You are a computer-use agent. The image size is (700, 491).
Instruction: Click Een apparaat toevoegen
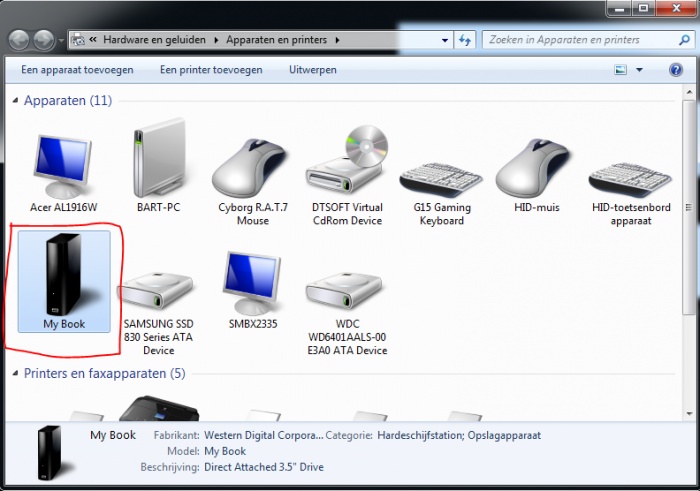(x=77, y=70)
